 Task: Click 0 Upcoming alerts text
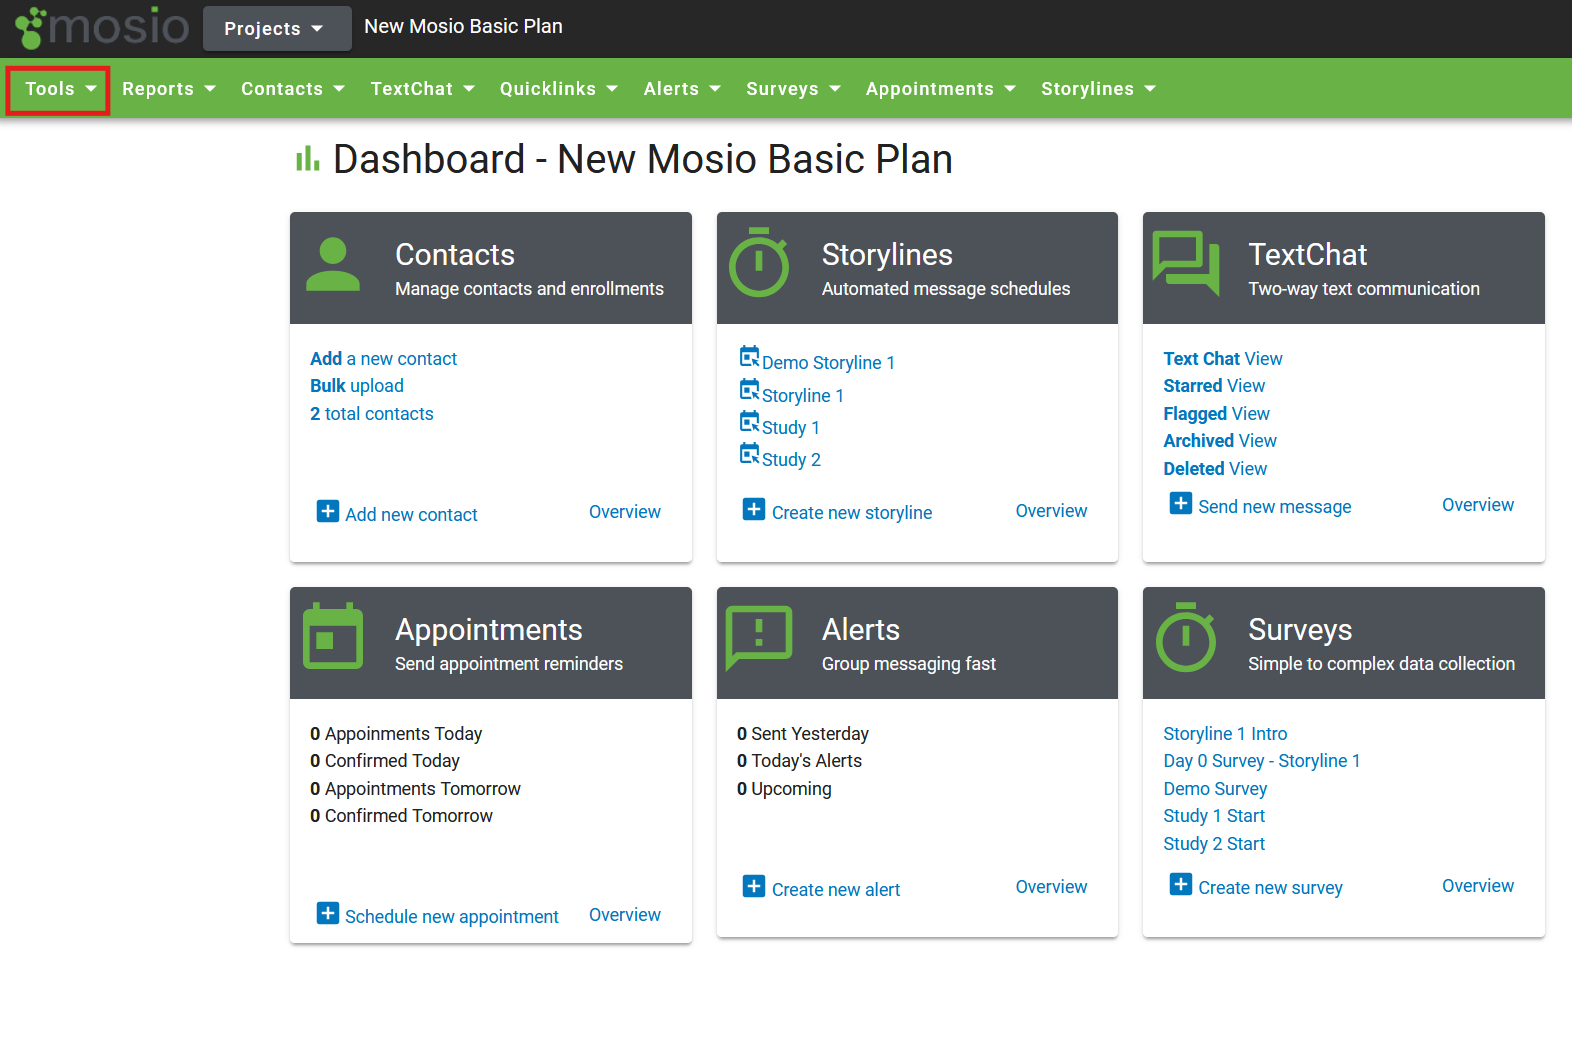tap(784, 789)
